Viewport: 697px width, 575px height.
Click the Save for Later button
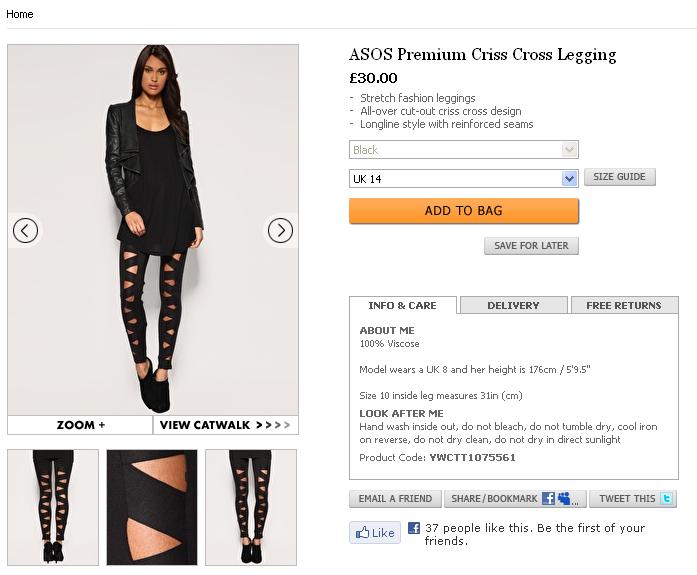click(x=531, y=246)
